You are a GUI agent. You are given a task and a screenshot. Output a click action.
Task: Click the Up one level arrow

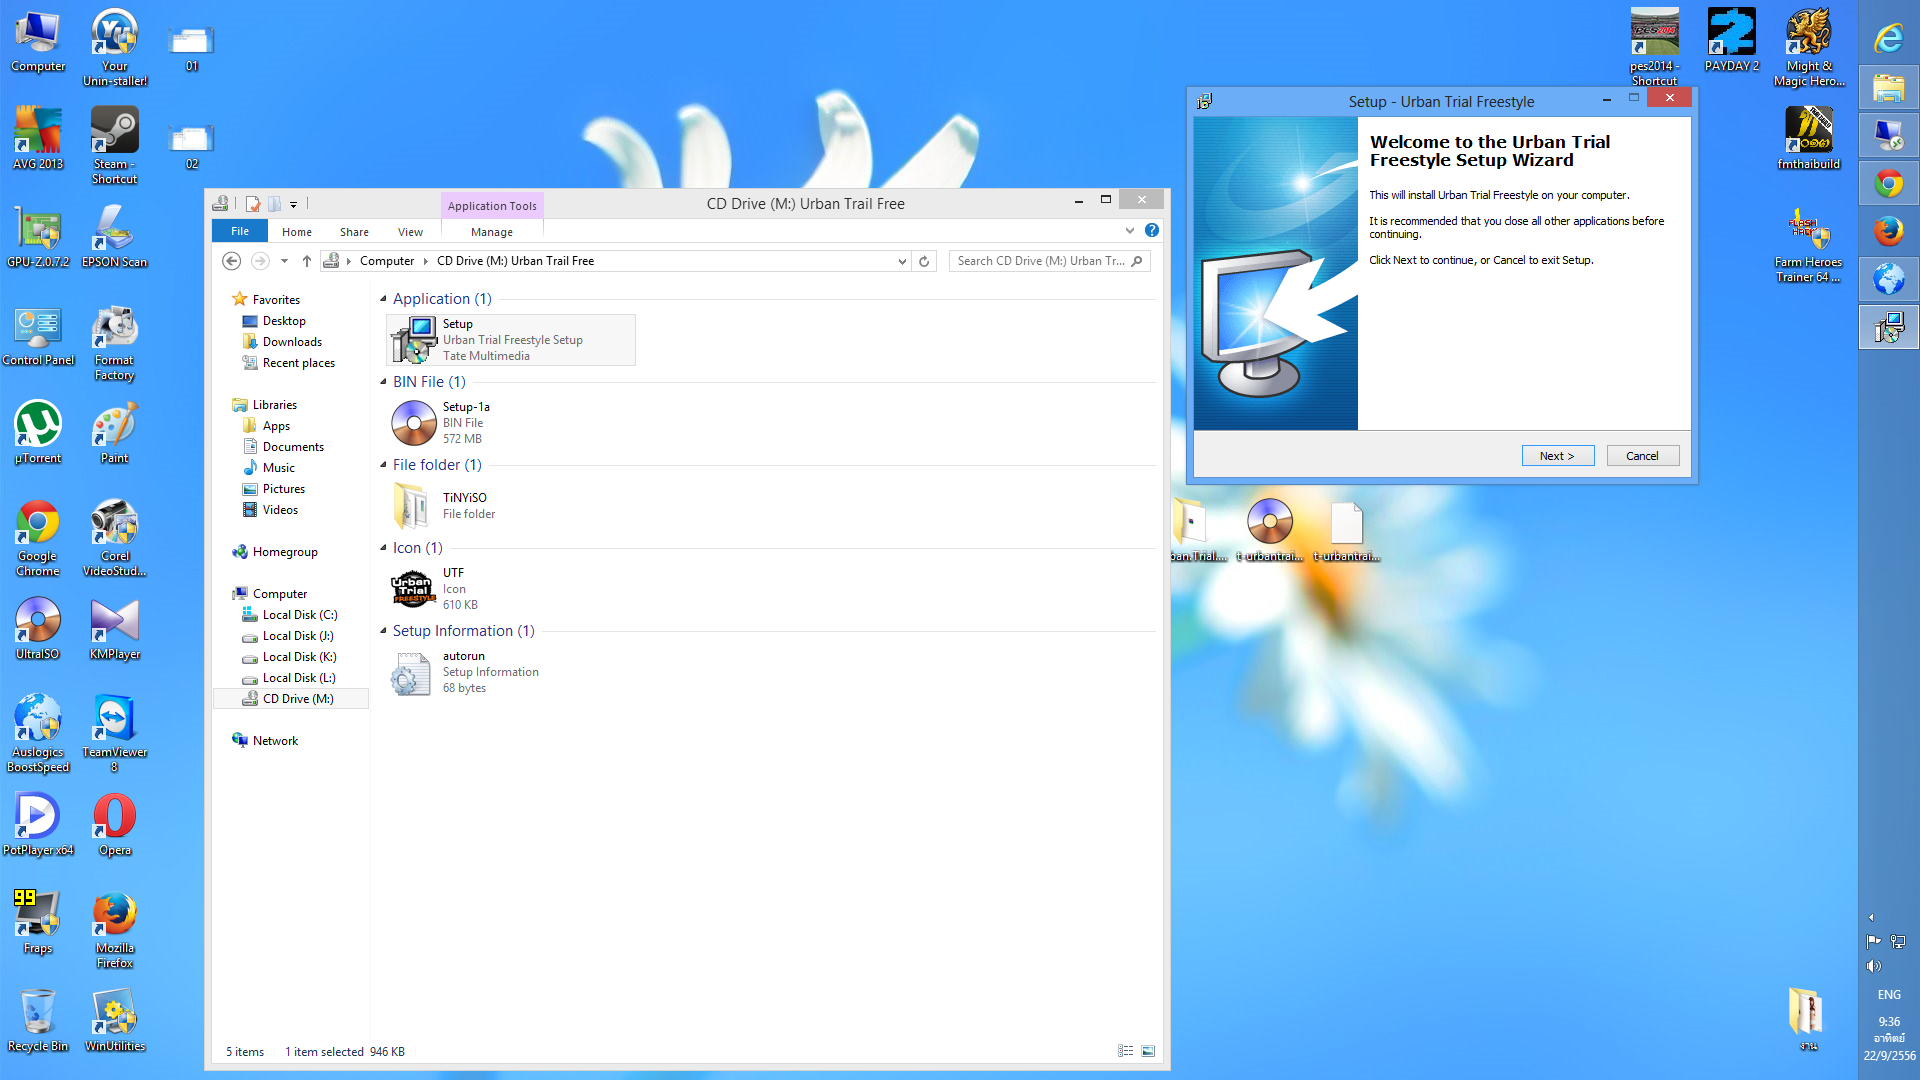click(x=307, y=261)
